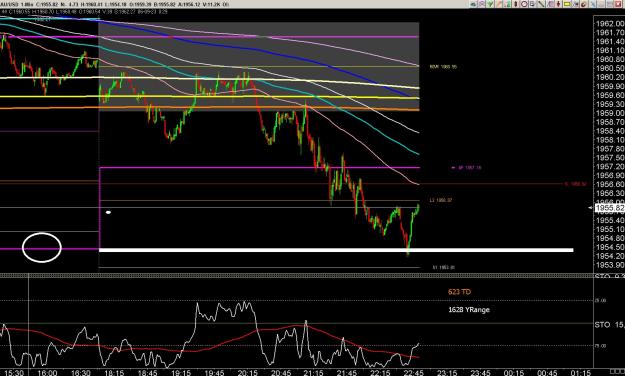Click the 16:30 time axis label

[x=80, y=372]
